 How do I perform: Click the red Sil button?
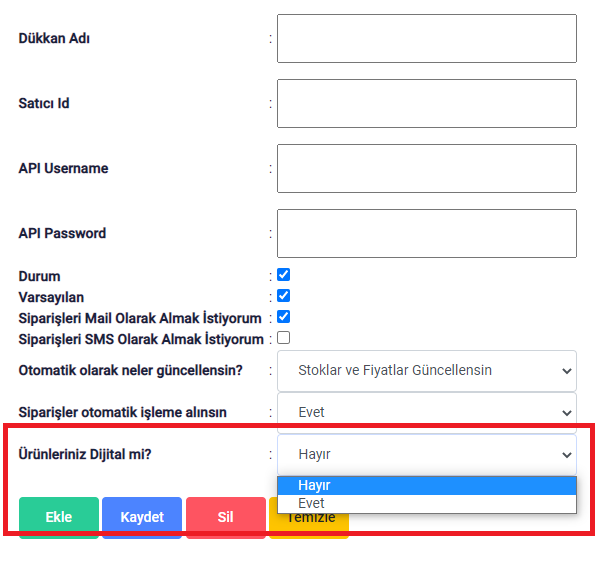(226, 517)
